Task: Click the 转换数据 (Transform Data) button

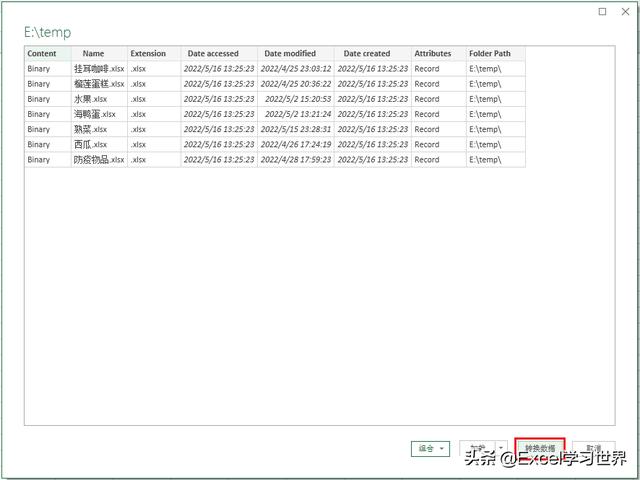Action: pos(540,449)
